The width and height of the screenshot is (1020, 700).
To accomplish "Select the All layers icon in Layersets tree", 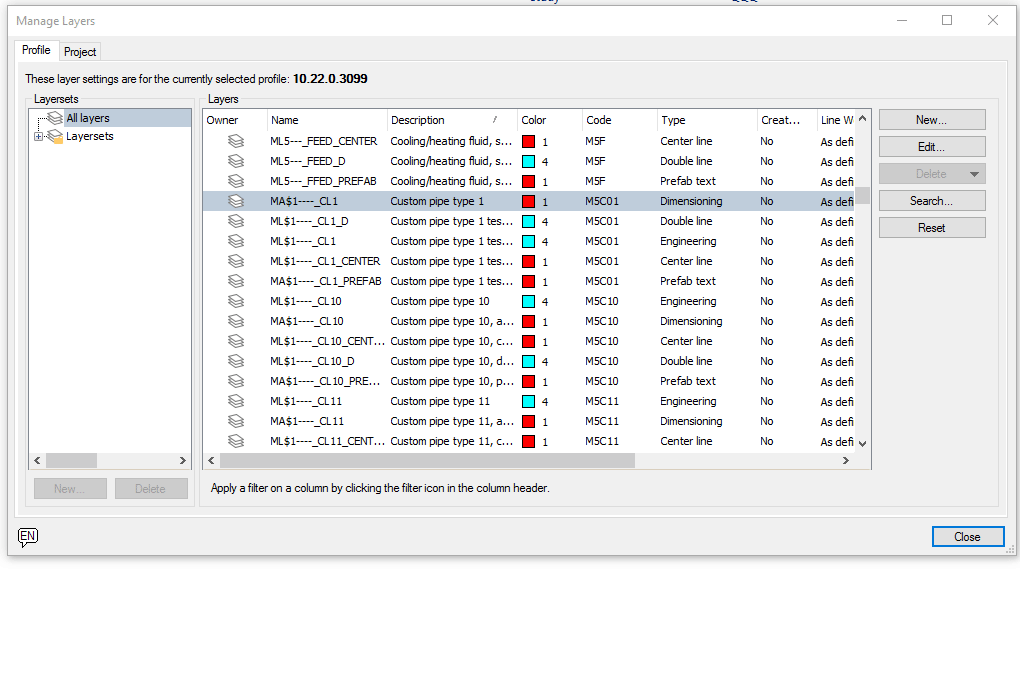I will (x=55, y=118).
